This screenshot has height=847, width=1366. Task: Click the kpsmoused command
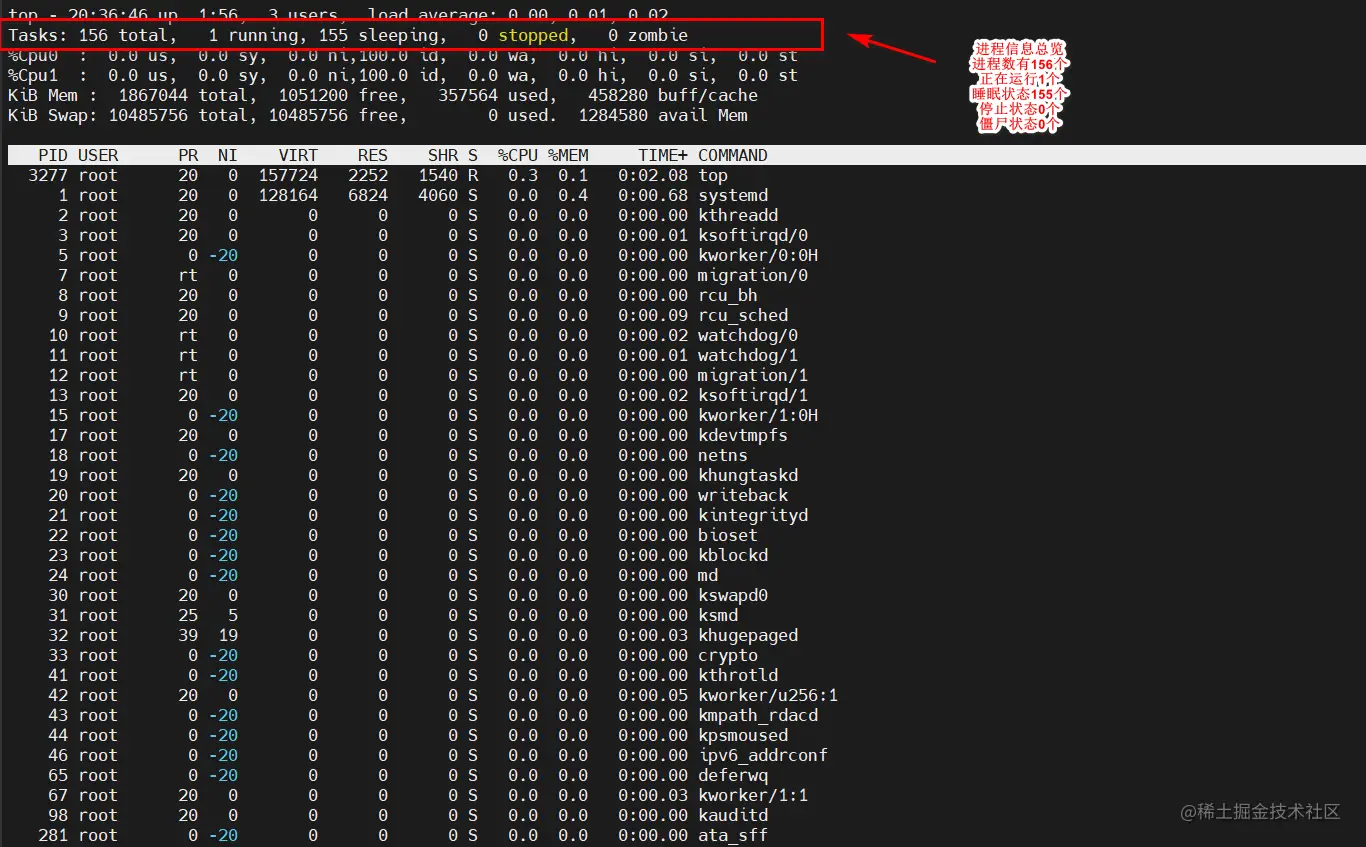tap(743, 735)
